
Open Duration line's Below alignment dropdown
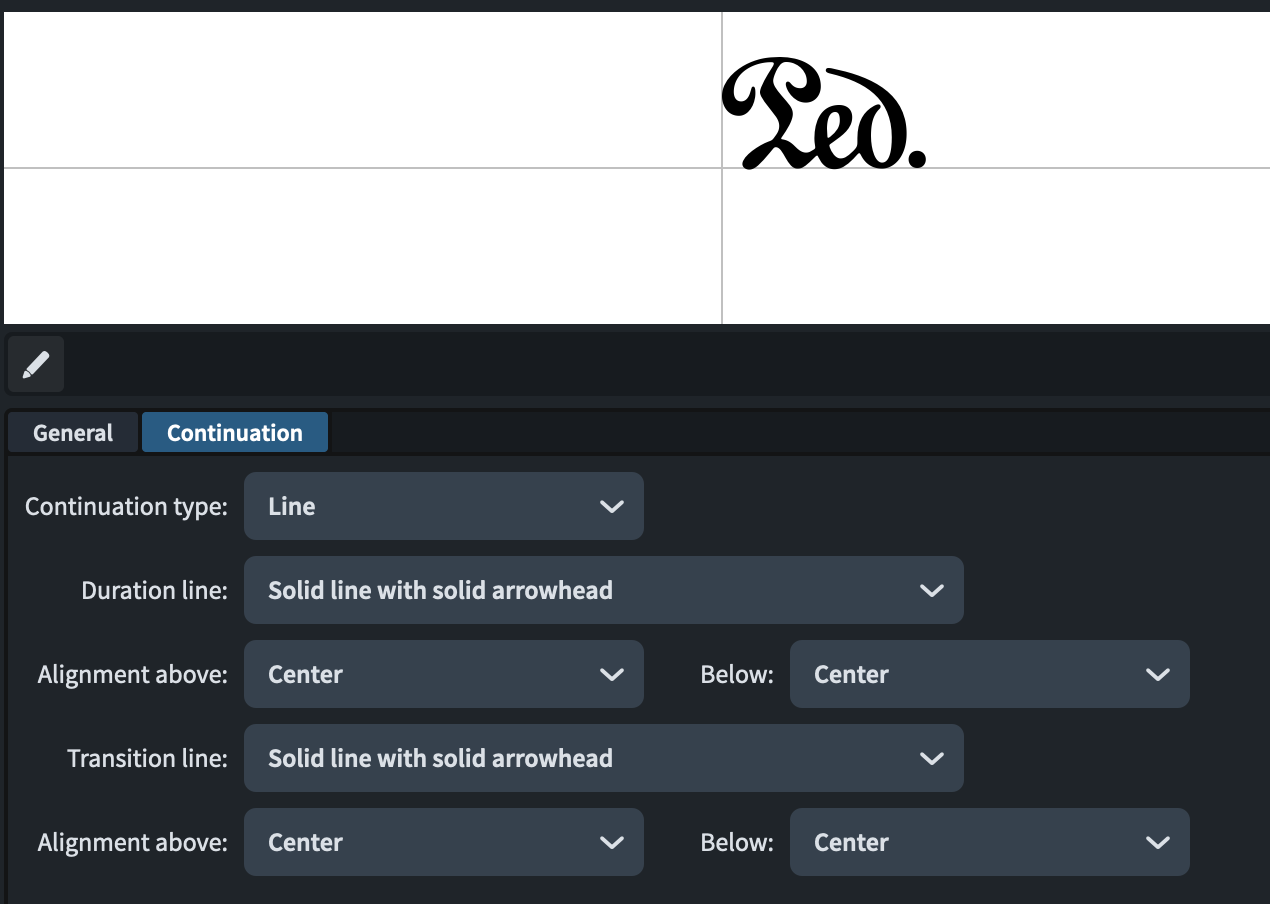989,675
